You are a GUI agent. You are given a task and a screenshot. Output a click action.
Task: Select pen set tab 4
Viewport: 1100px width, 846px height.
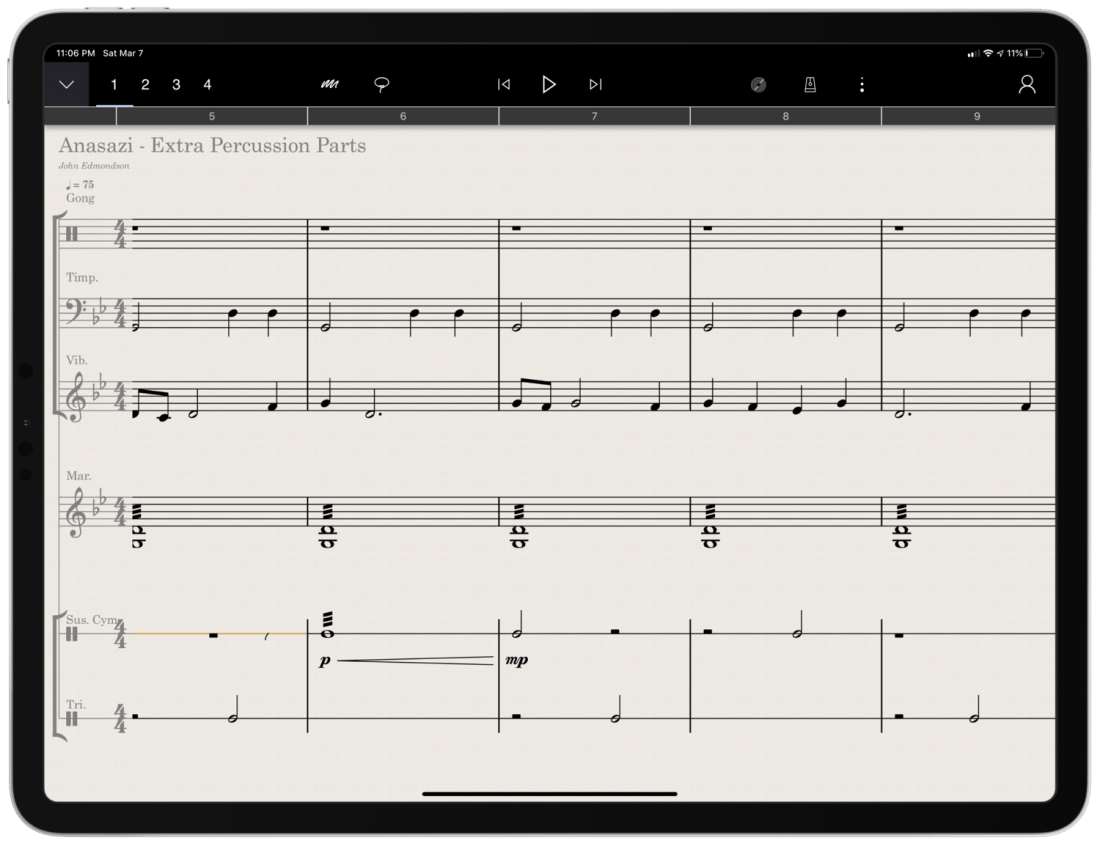click(x=207, y=85)
